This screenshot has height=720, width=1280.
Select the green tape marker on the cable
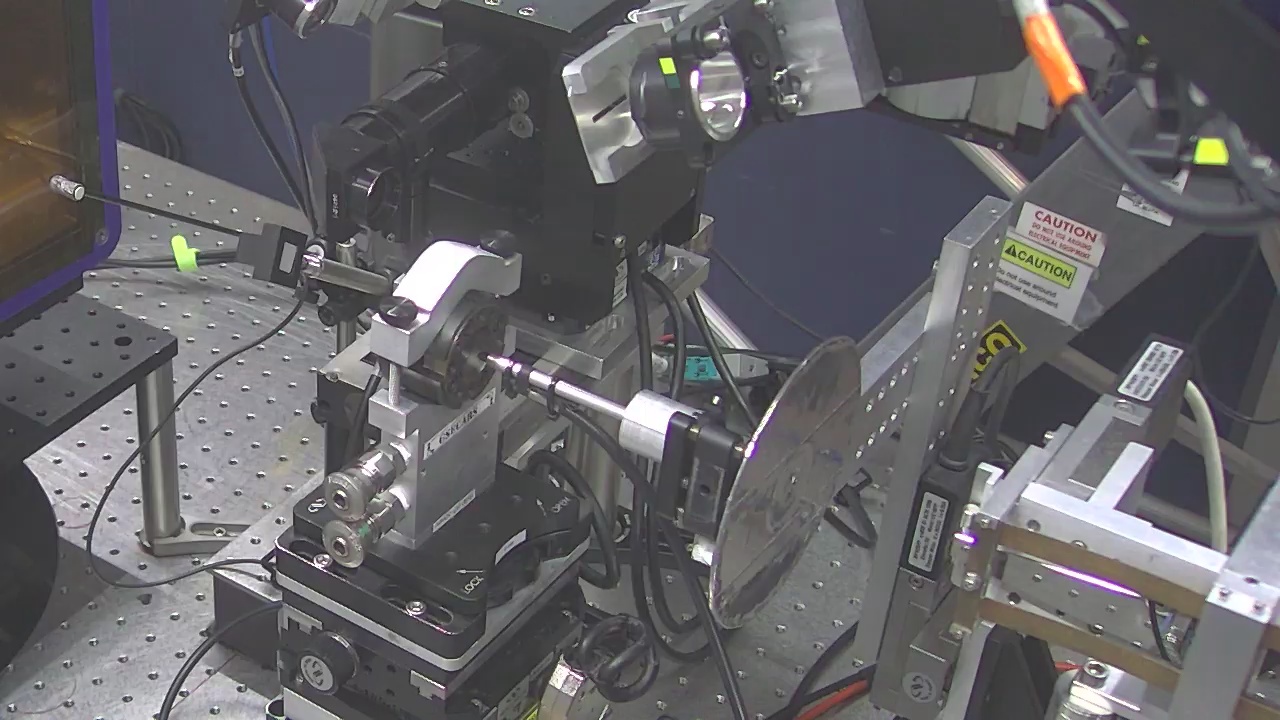point(181,251)
